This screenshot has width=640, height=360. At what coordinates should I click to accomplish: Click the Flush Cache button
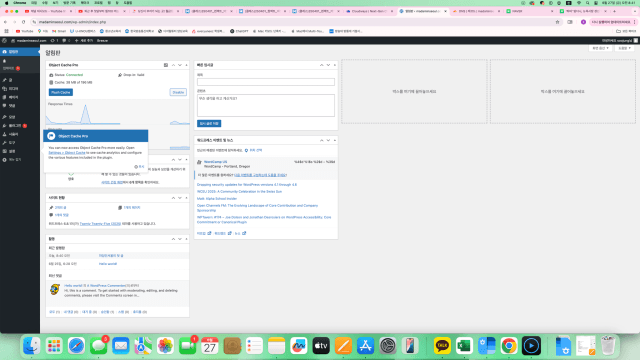pyautogui.click(x=61, y=92)
